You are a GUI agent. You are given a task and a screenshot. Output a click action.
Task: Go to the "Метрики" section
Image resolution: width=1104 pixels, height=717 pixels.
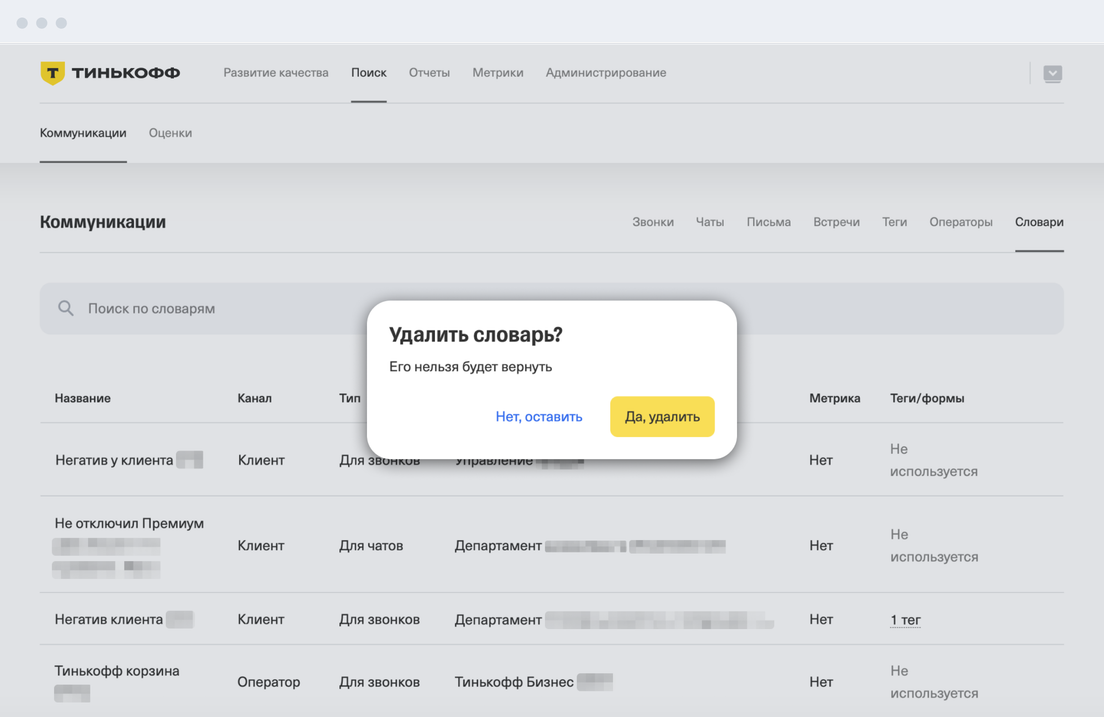point(498,73)
